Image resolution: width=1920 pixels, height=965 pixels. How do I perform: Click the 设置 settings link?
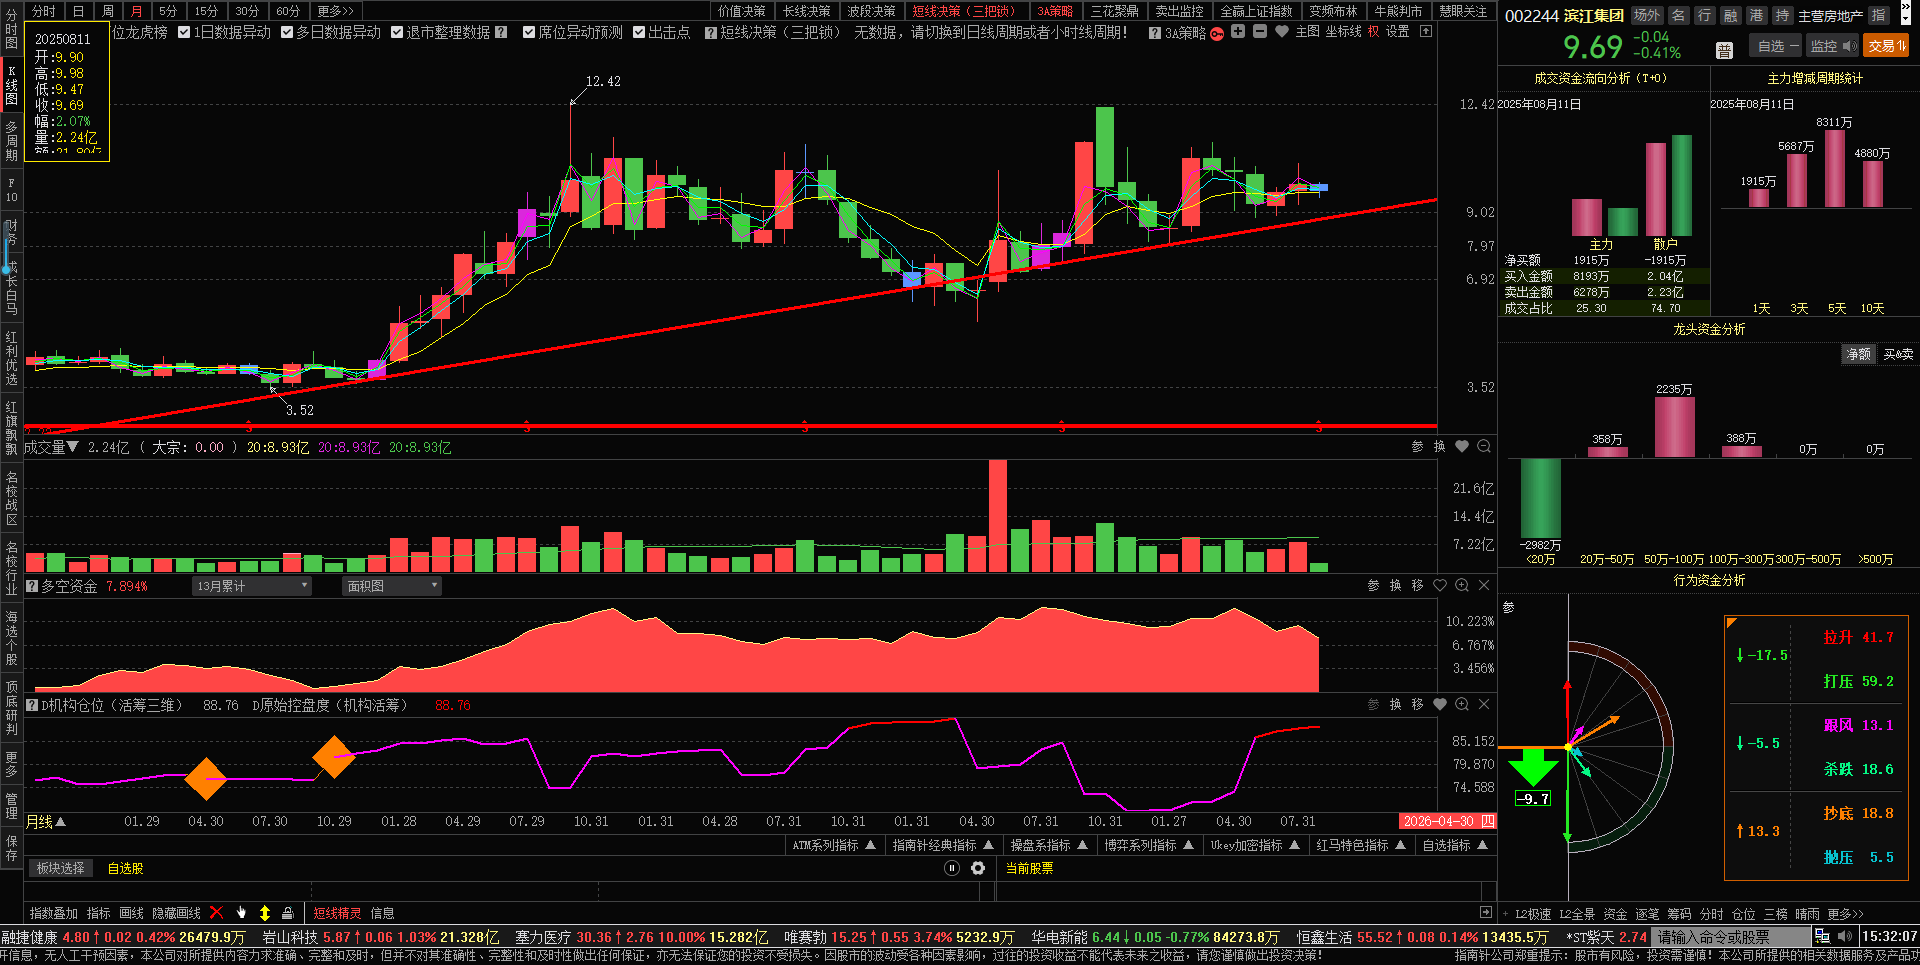[1398, 32]
